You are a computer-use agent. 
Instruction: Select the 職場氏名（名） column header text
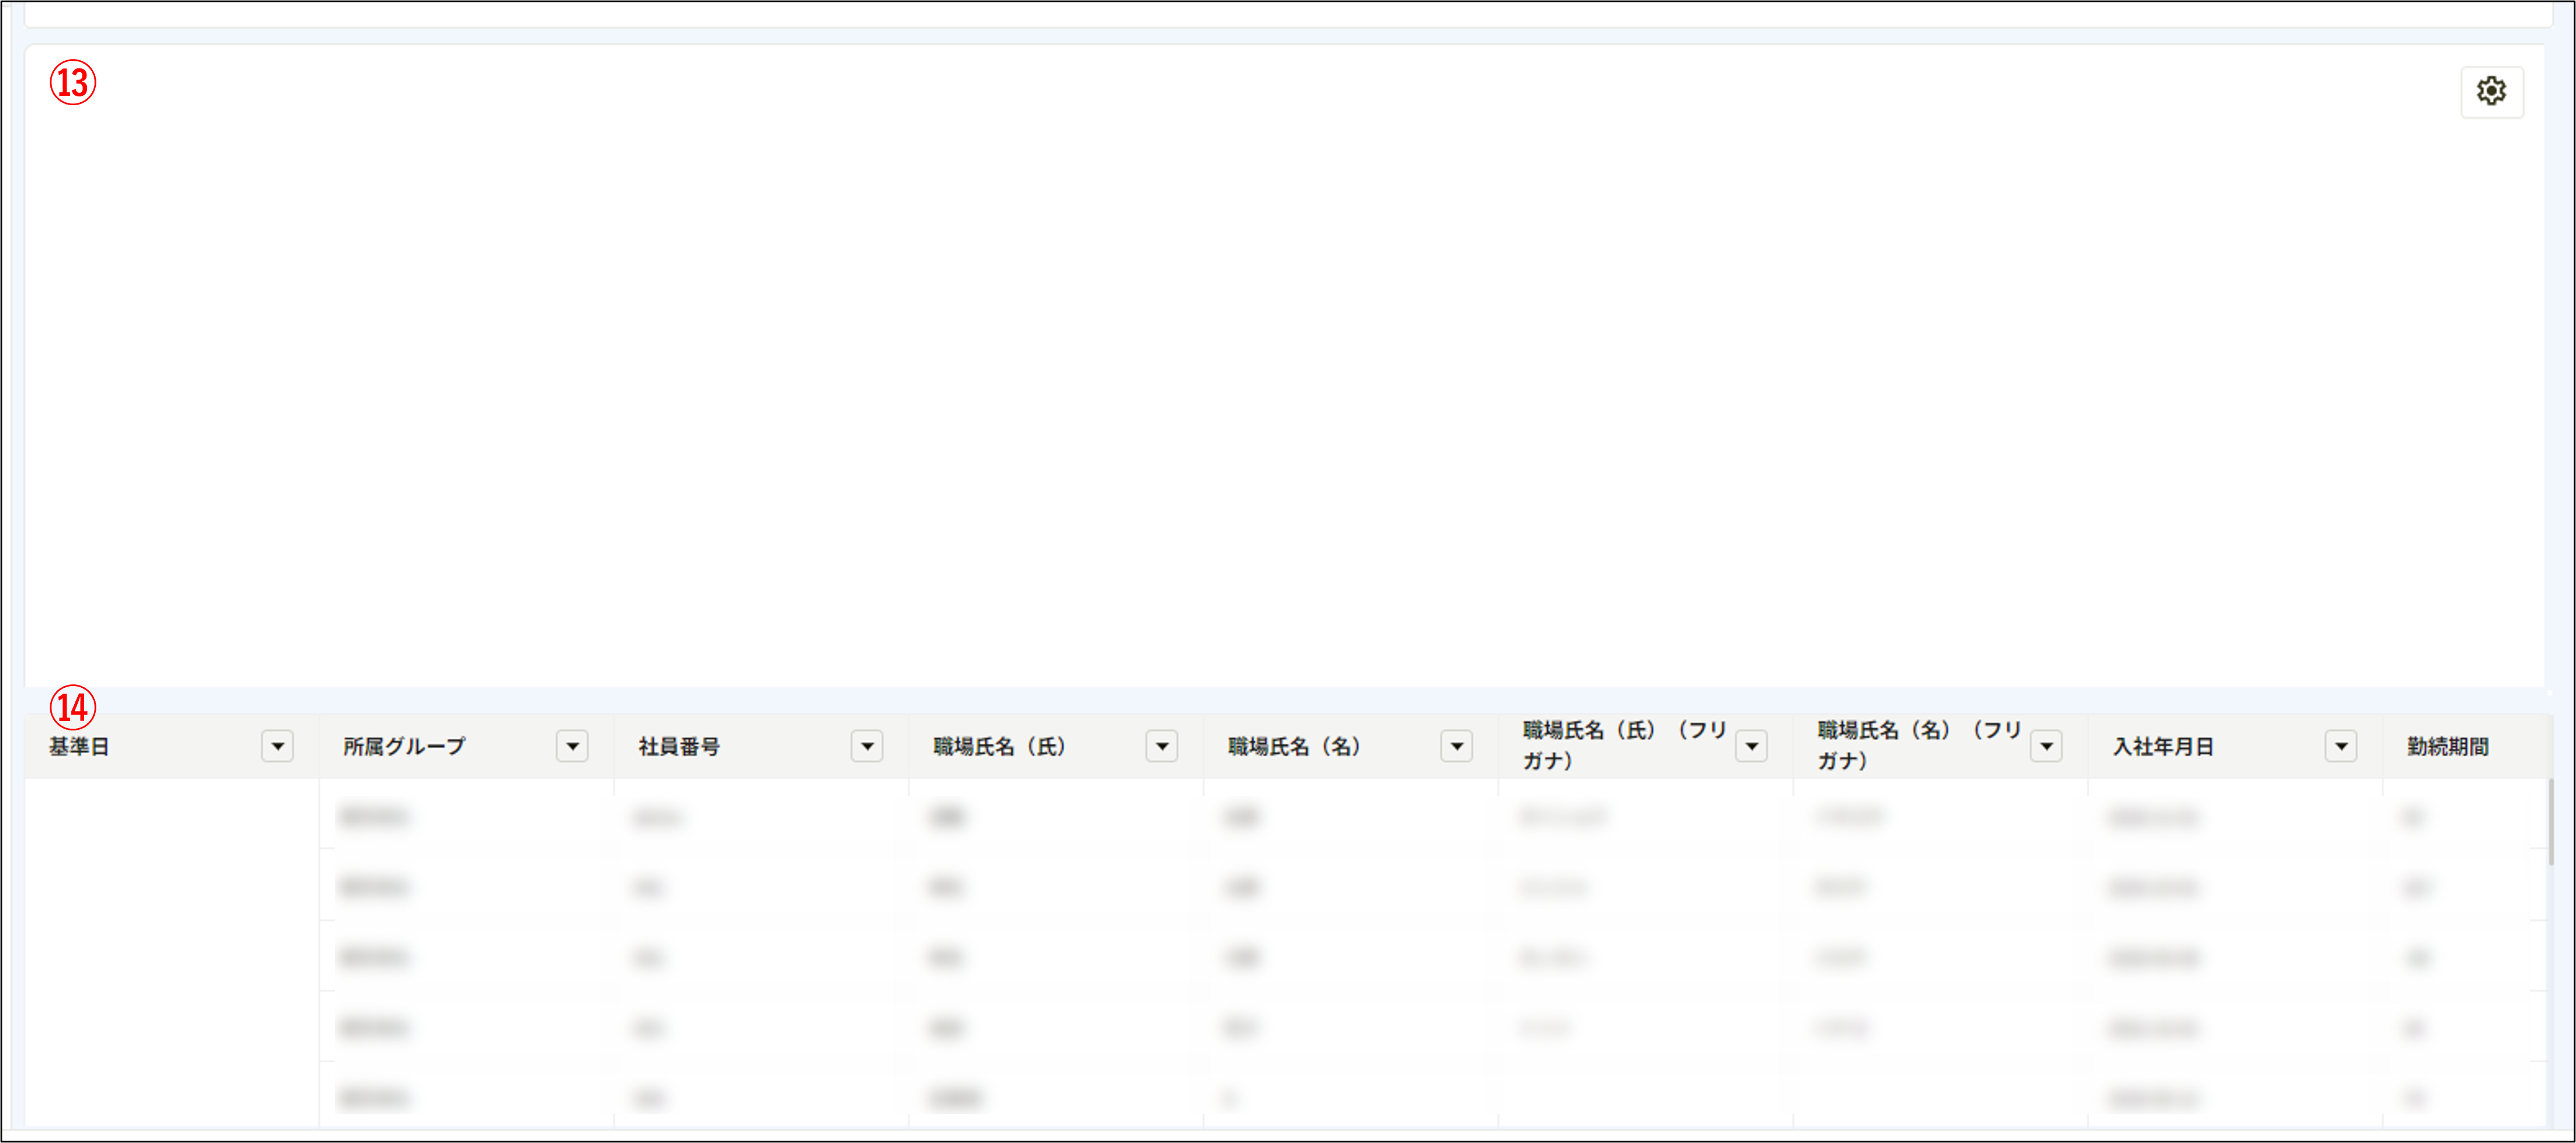tap(1294, 747)
